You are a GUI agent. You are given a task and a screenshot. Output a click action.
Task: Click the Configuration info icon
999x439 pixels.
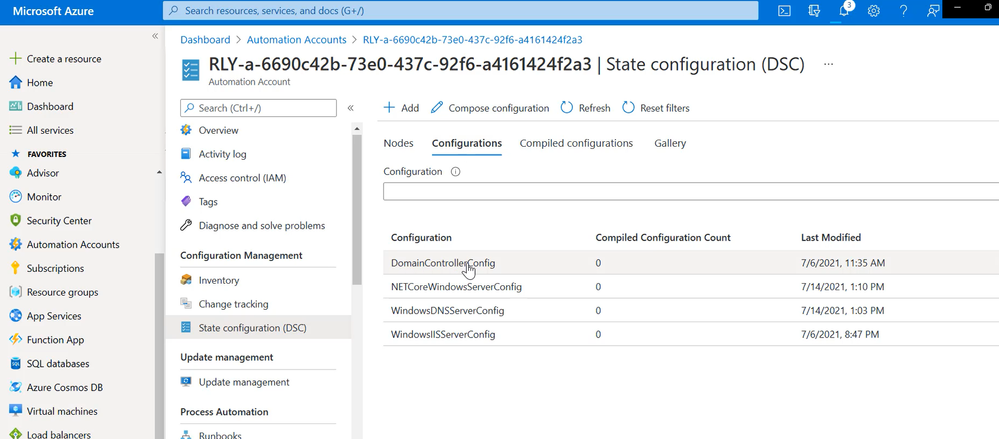[456, 172]
